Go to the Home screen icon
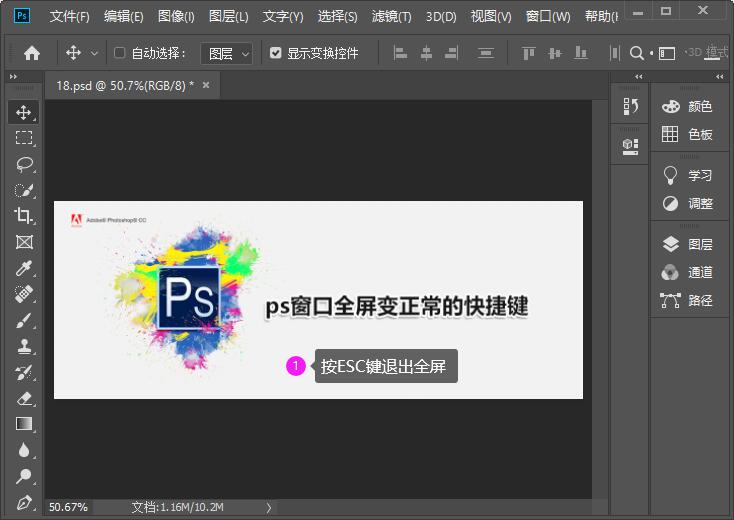Viewport: 734px width, 520px height. tap(32, 53)
